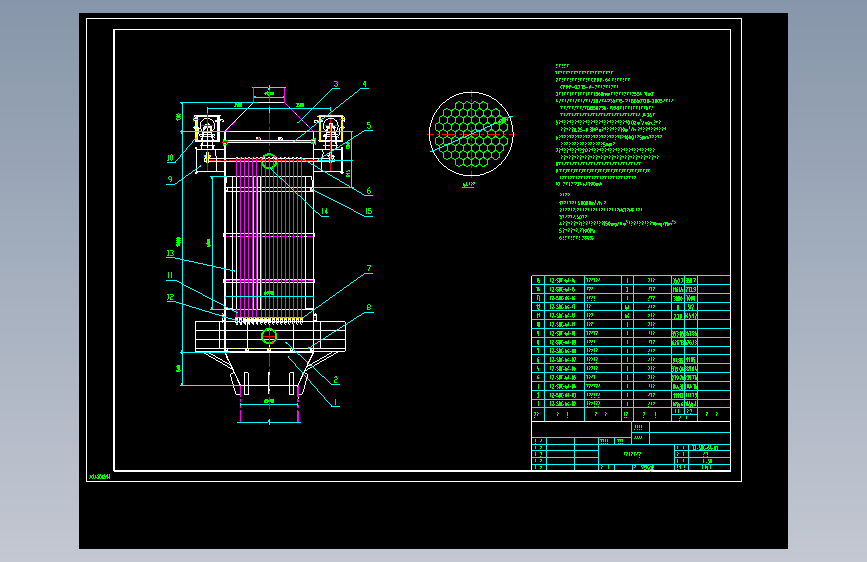Click part callout number 5
The width and height of the screenshot is (867, 562).
click(x=369, y=126)
